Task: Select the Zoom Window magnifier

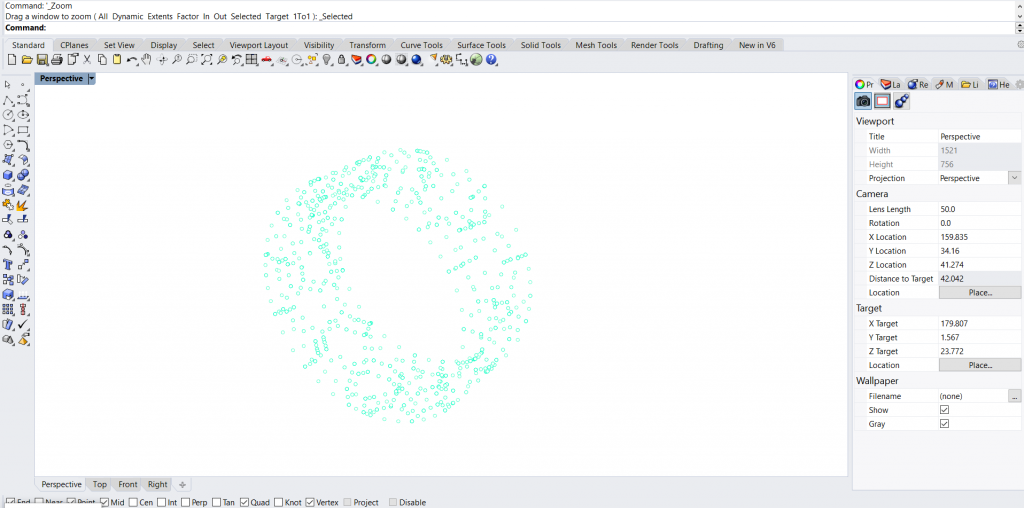Action: click(x=191, y=59)
